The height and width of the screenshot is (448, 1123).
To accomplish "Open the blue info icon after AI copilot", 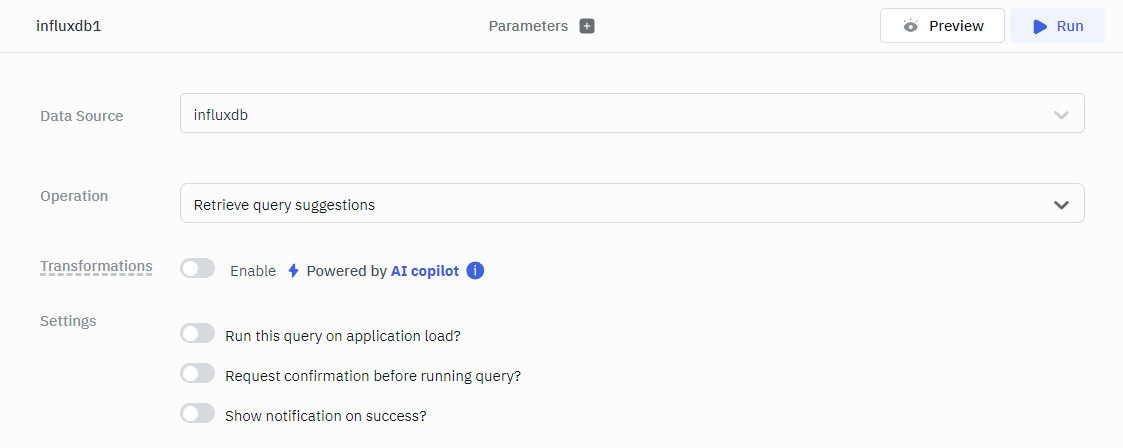I will 475,271.
